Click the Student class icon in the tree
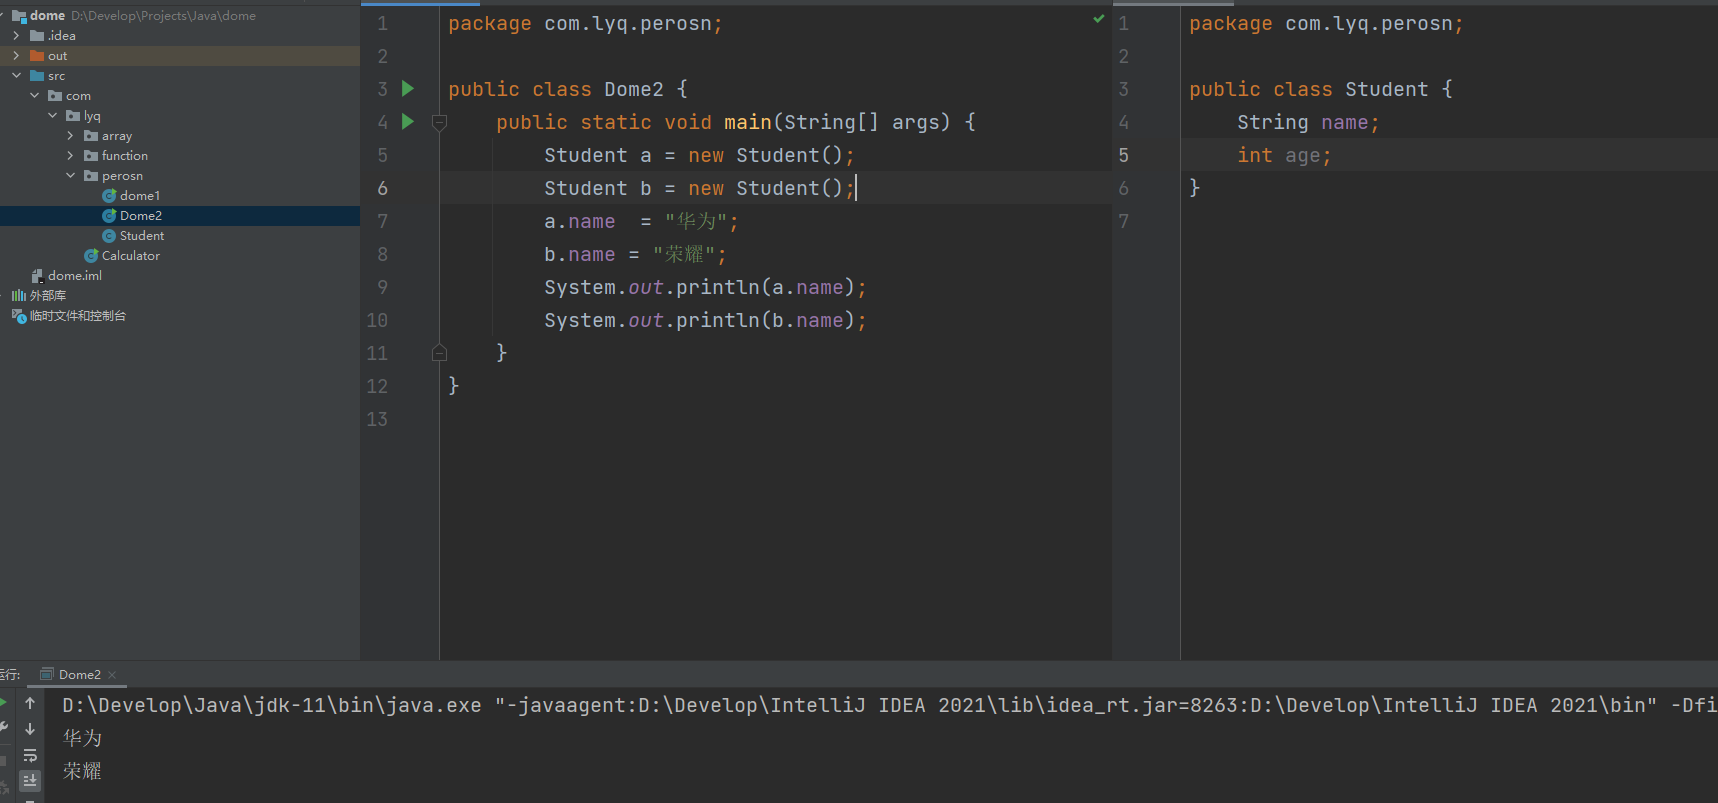Screen dimensions: 1718x803 click(110, 236)
